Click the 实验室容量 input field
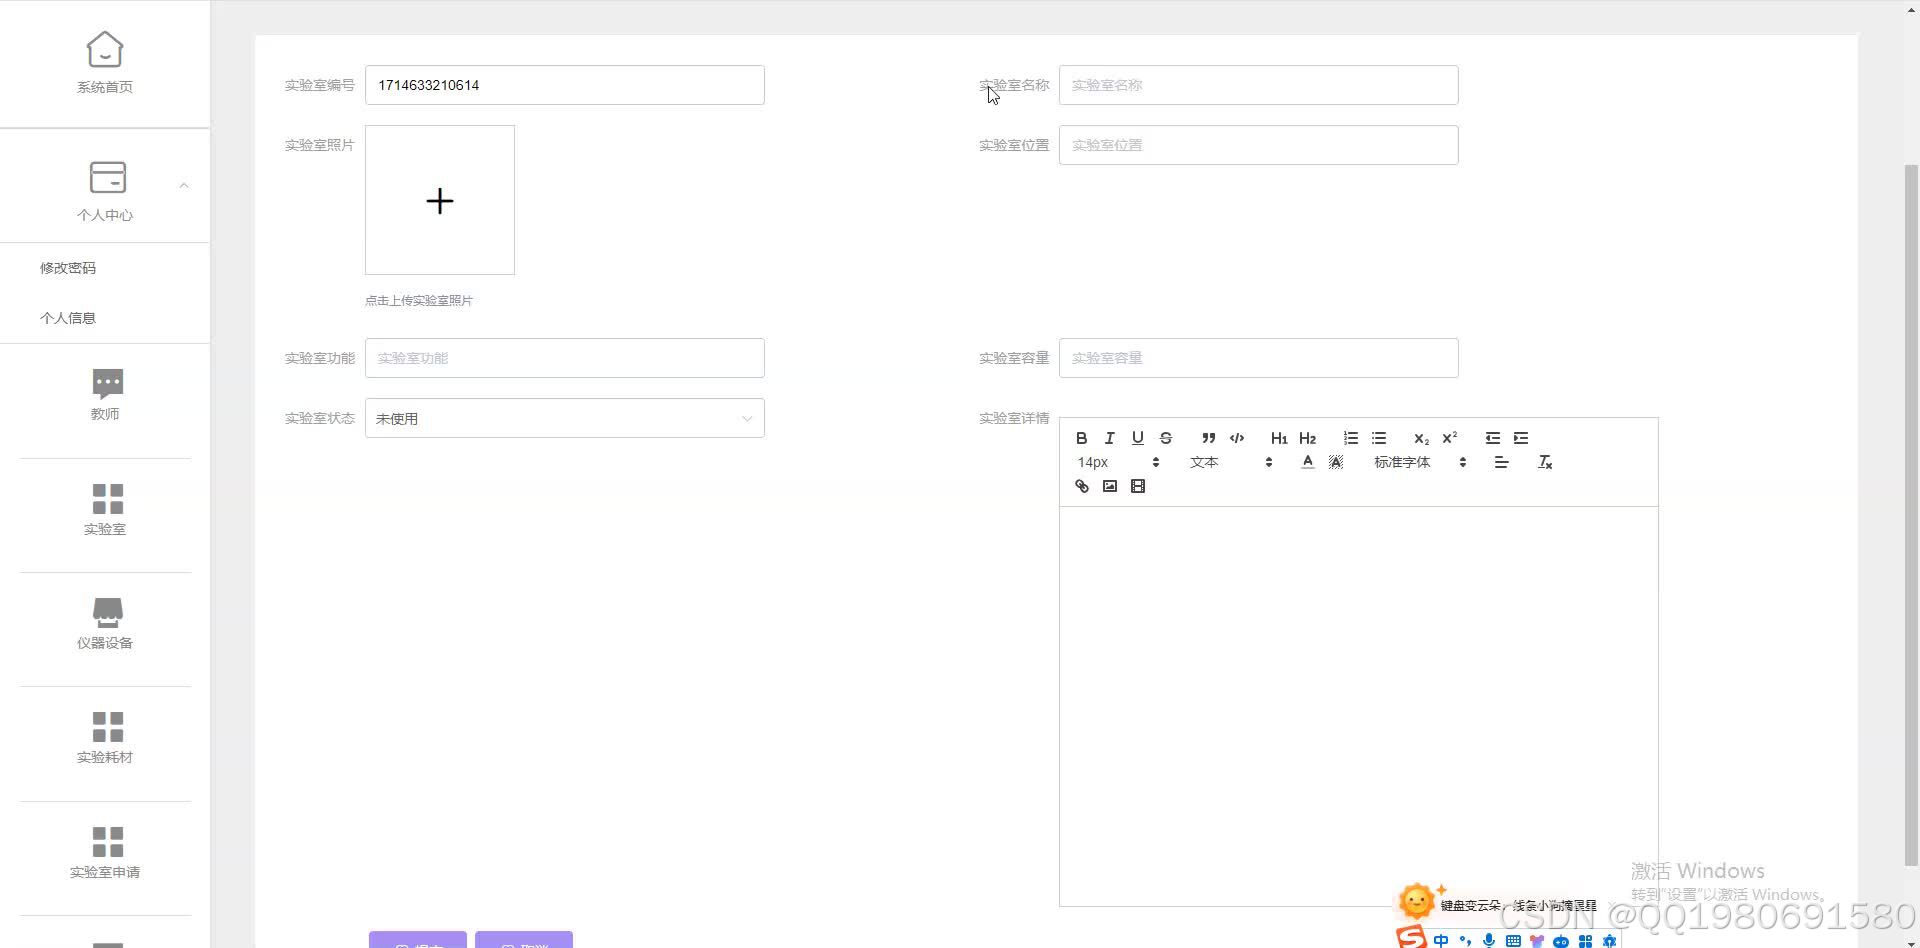1920x948 pixels. (1258, 358)
